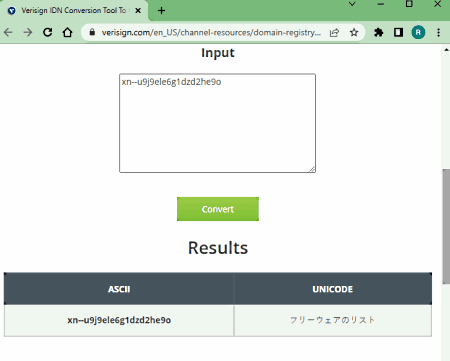Reload the Verisign page
The image size is (450, 361).
coord(48,32)
